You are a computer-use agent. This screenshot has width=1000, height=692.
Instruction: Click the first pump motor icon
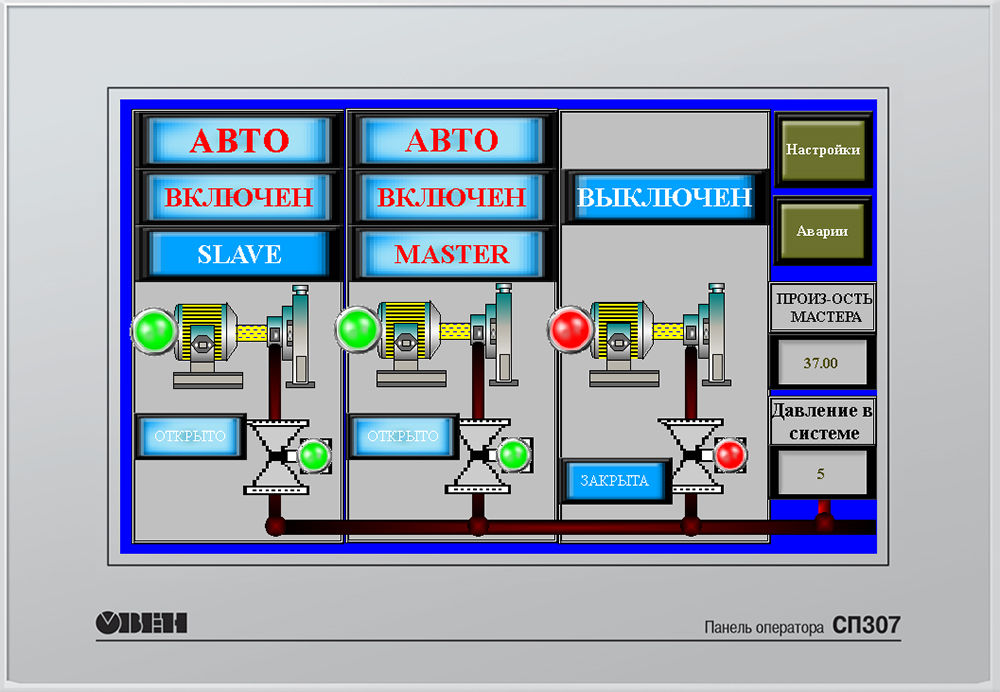coord(207,337)
